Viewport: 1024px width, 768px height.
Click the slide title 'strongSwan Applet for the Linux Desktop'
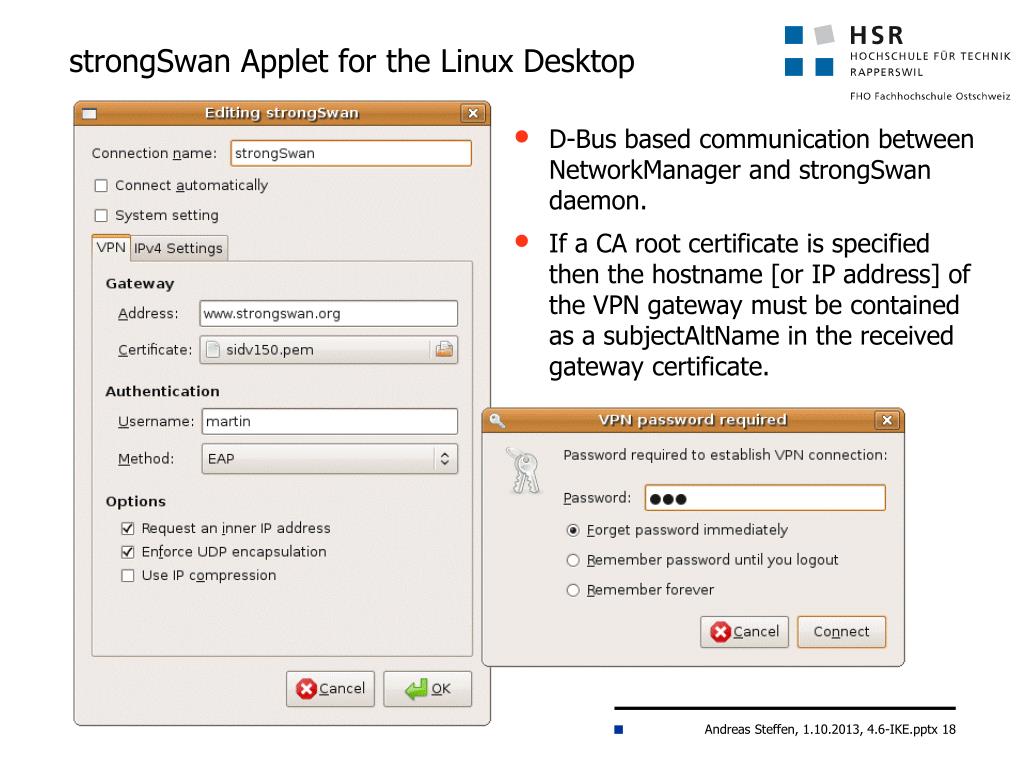coord(352,62)
